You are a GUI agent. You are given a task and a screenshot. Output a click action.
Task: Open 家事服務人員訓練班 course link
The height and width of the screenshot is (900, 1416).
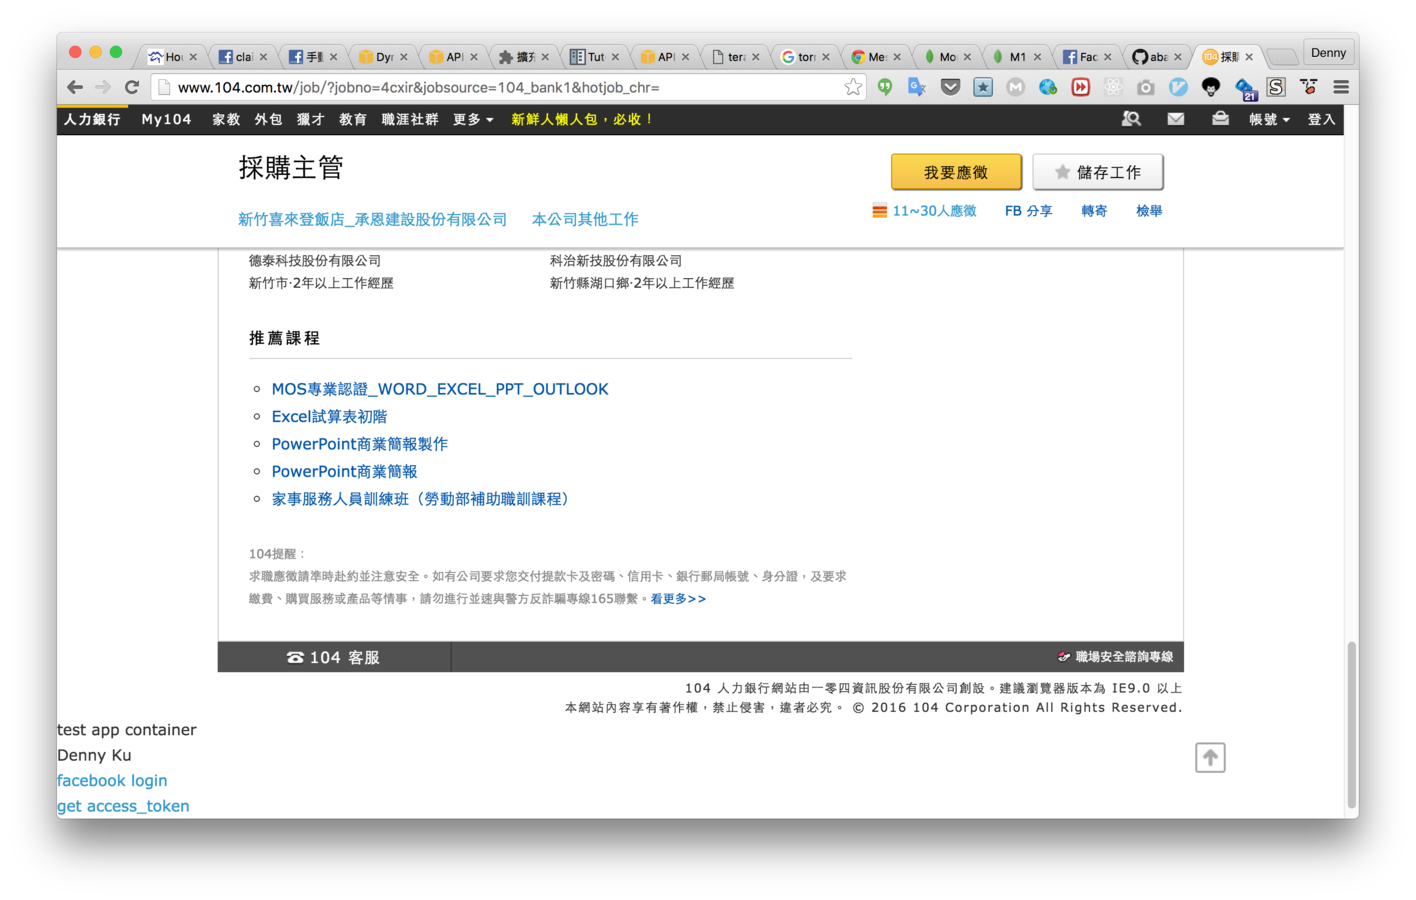(x=421, y=499)
